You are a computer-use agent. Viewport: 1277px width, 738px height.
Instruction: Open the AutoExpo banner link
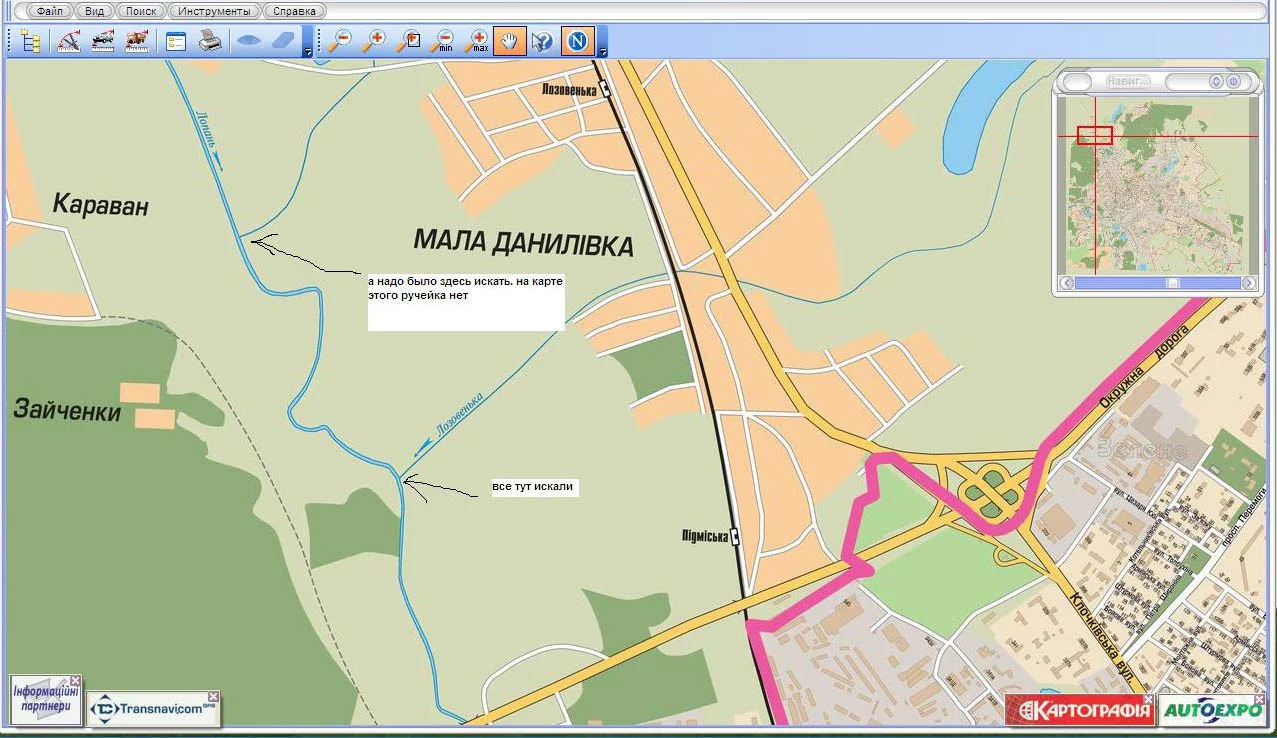(x=1213, y=710)
